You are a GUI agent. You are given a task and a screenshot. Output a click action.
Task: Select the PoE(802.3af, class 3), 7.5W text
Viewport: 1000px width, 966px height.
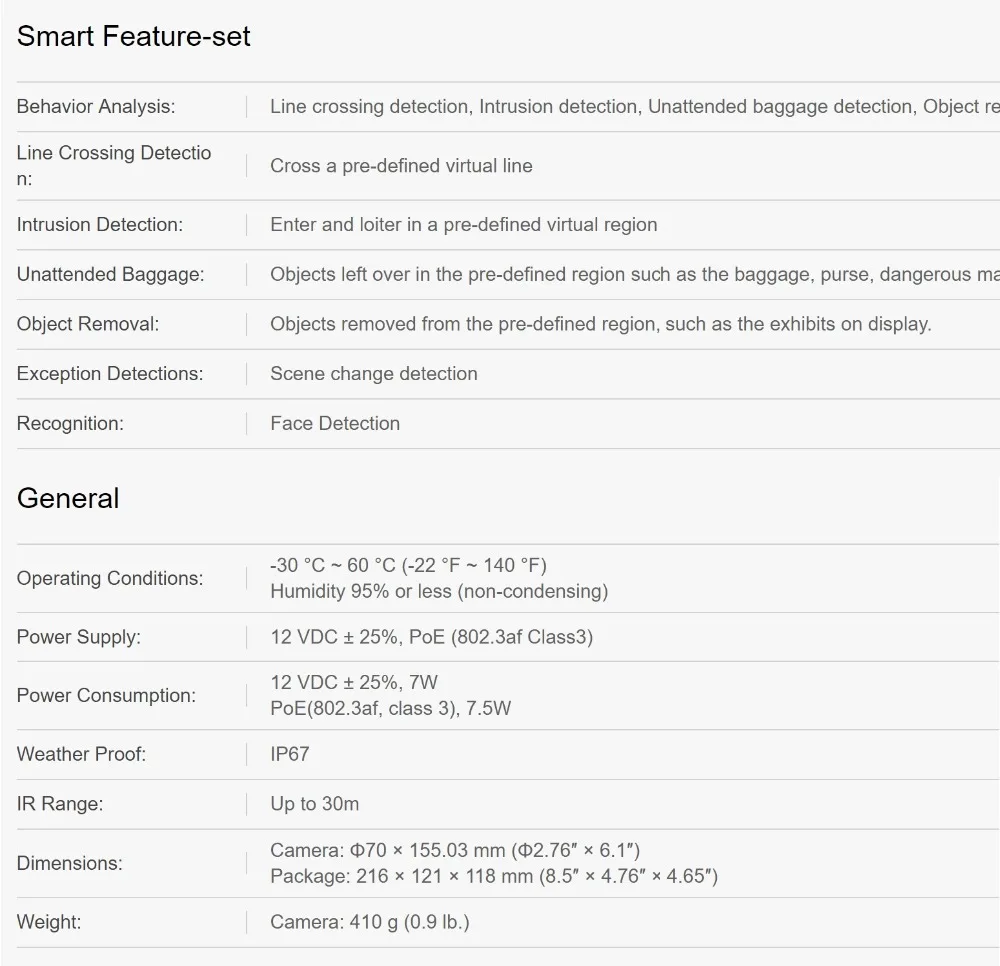(x=390, y=708)
